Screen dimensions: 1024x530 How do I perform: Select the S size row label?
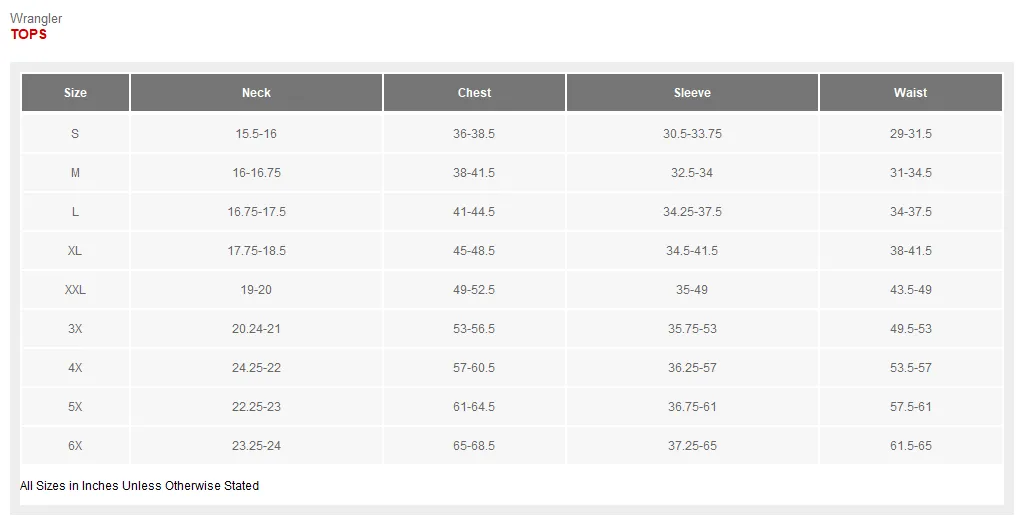75,133
